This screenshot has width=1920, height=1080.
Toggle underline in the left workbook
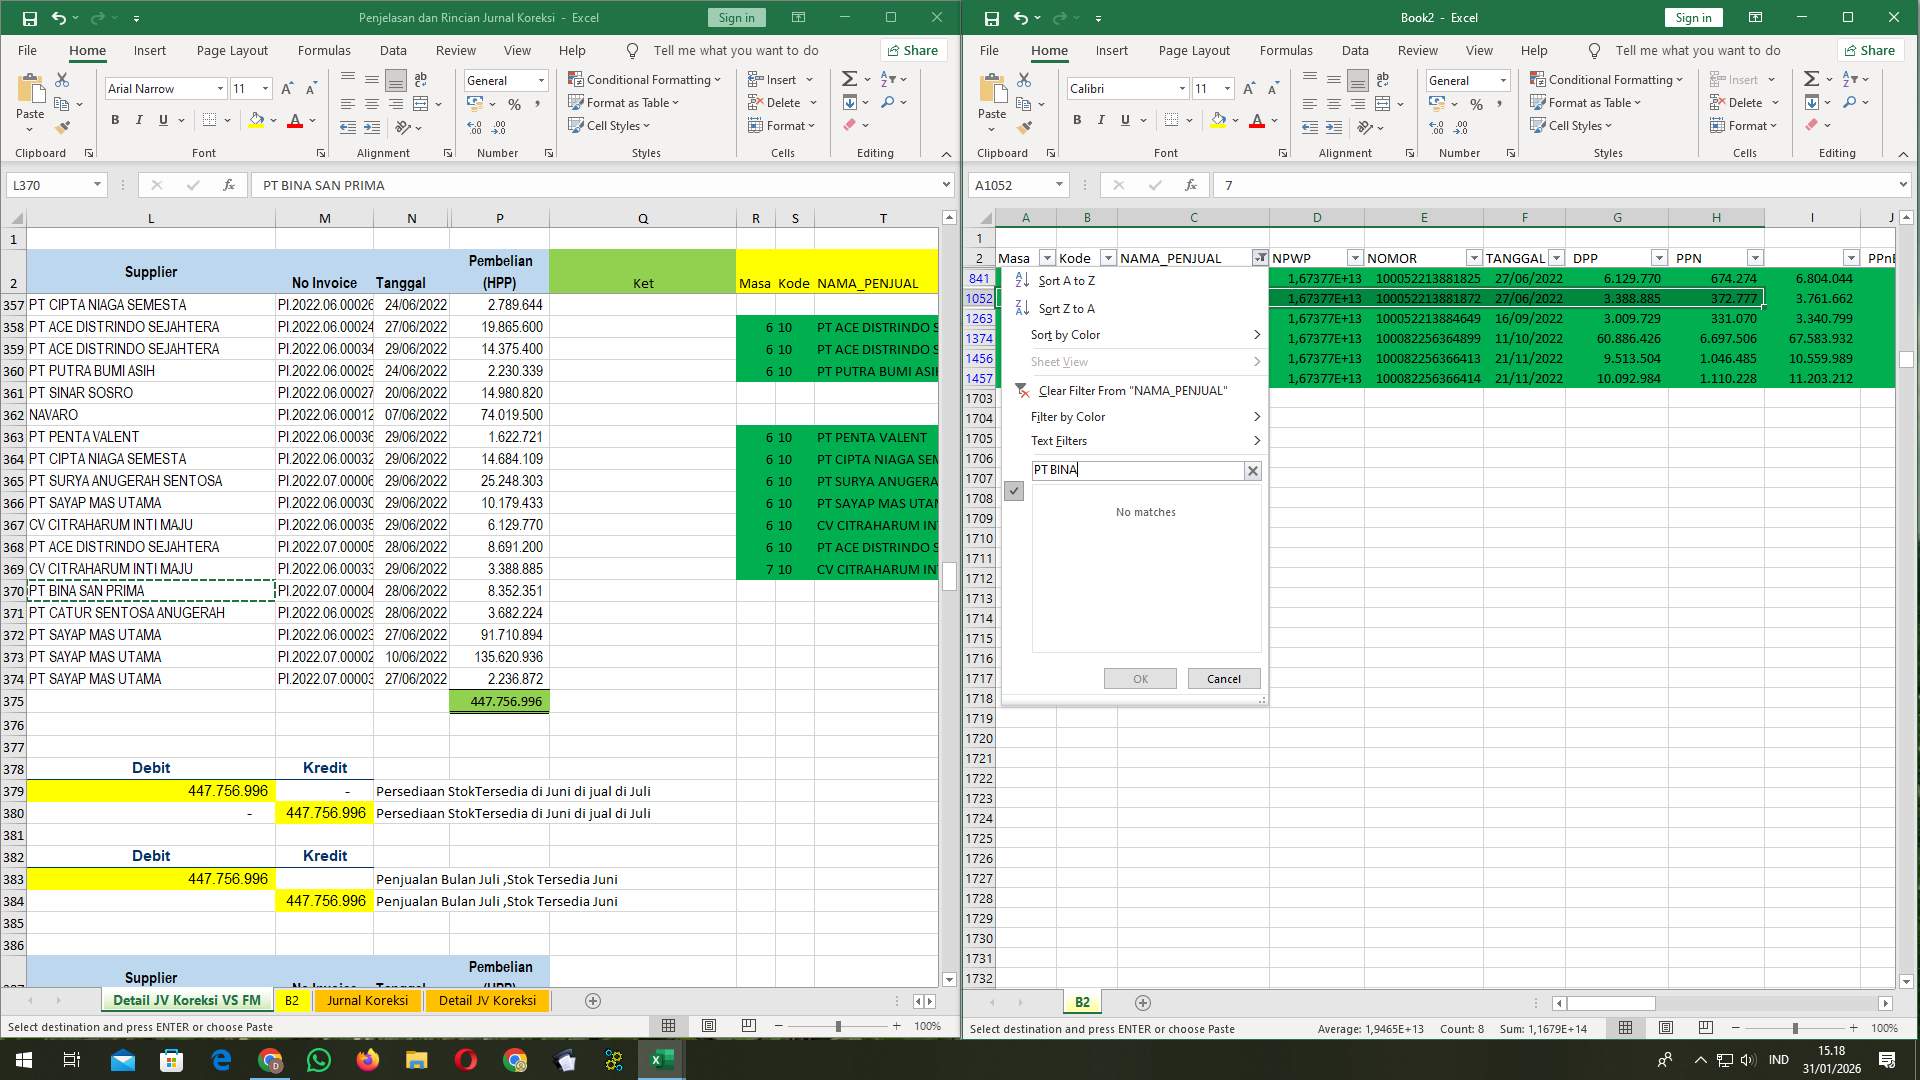point(161,119)
